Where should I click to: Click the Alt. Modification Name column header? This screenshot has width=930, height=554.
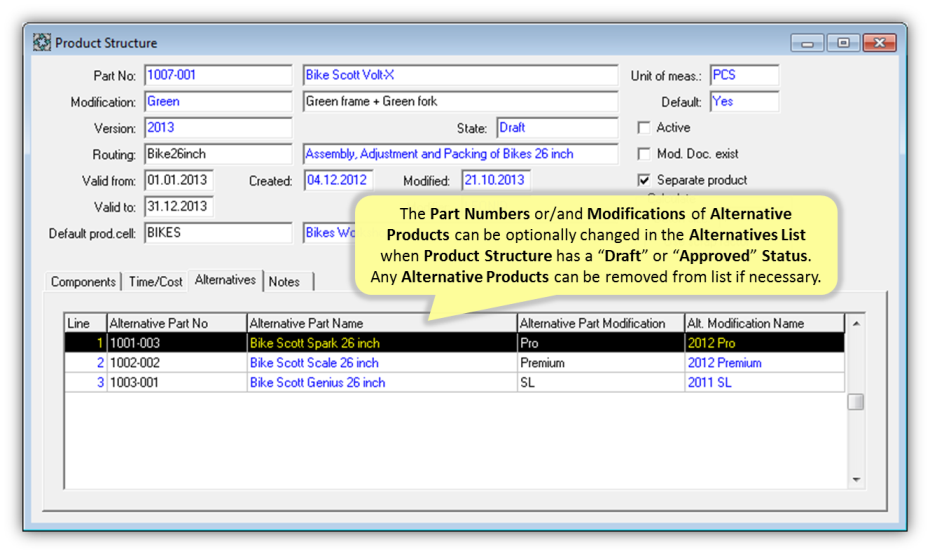coord(765,323)
